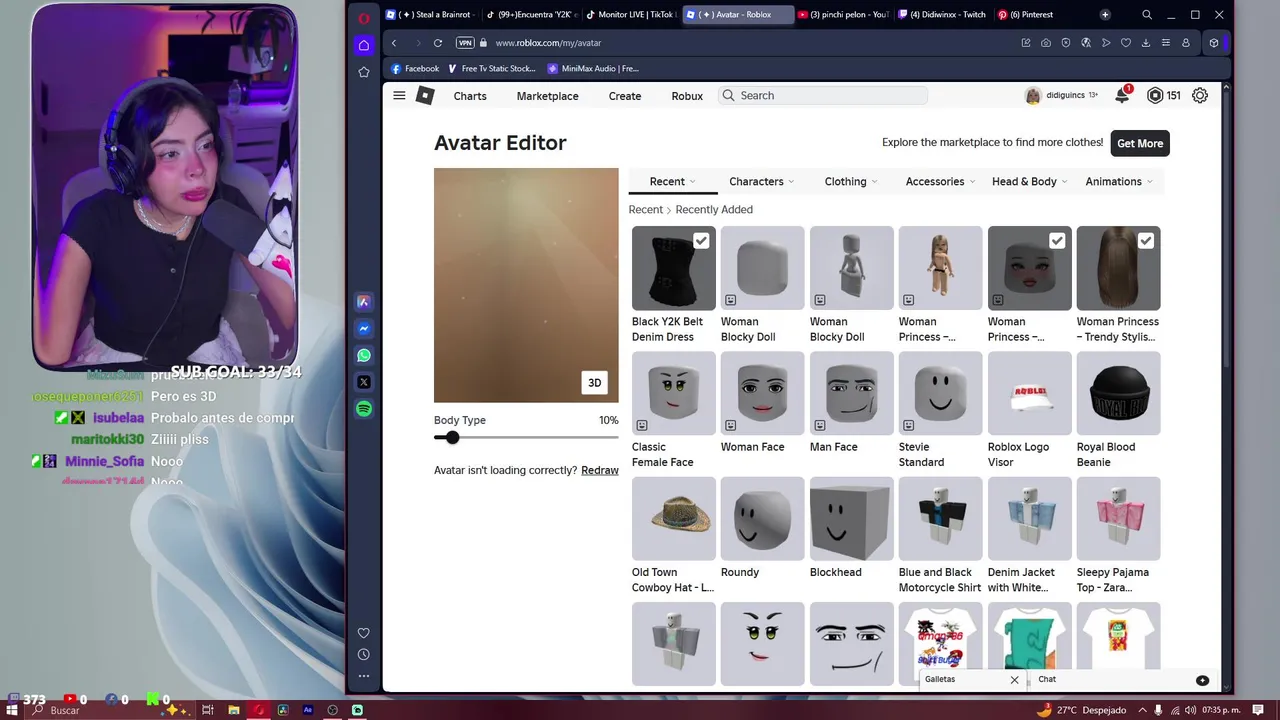Expand the Accessories dropdown
Image resolution: width=1280 pixels, height=720 pixels.
click(x=940, y=181)
